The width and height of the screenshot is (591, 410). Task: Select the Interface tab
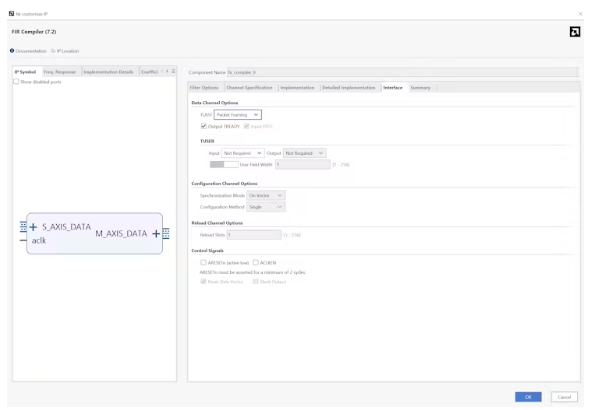pyautogui.click(x=393, y=87)
